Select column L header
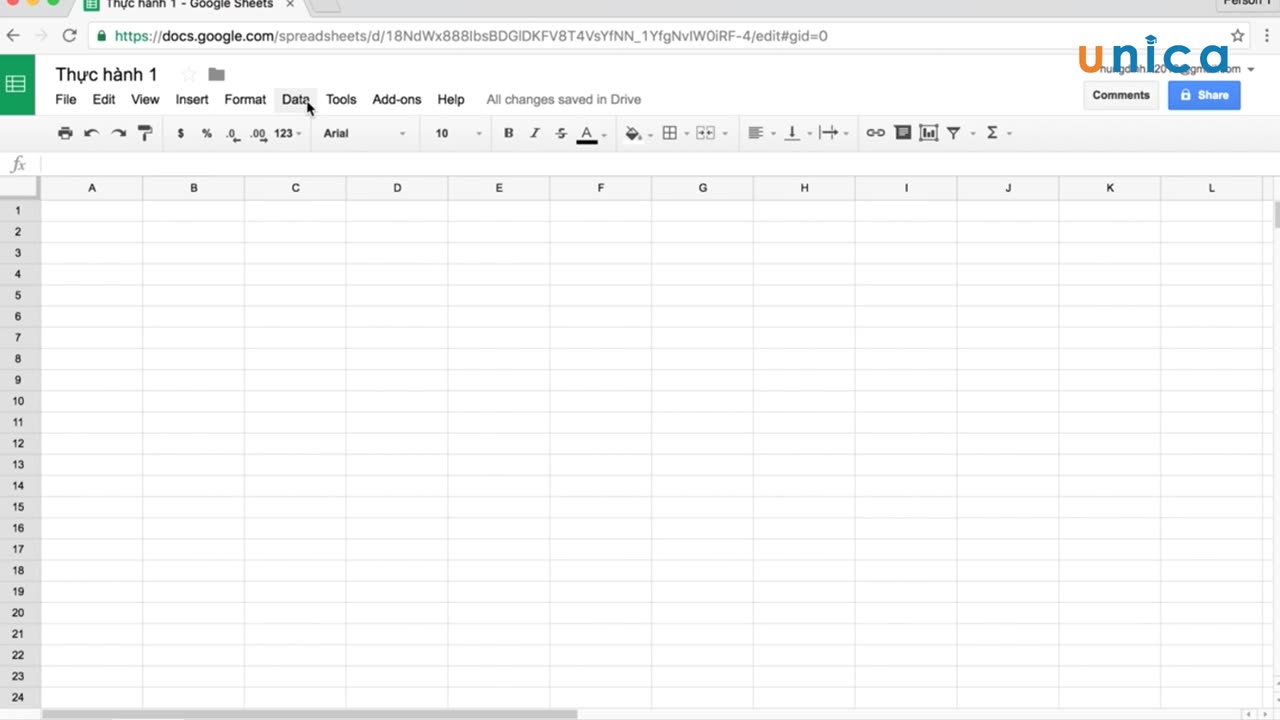The height and width of the screenshot is (720, 1280). (1212, 188)
